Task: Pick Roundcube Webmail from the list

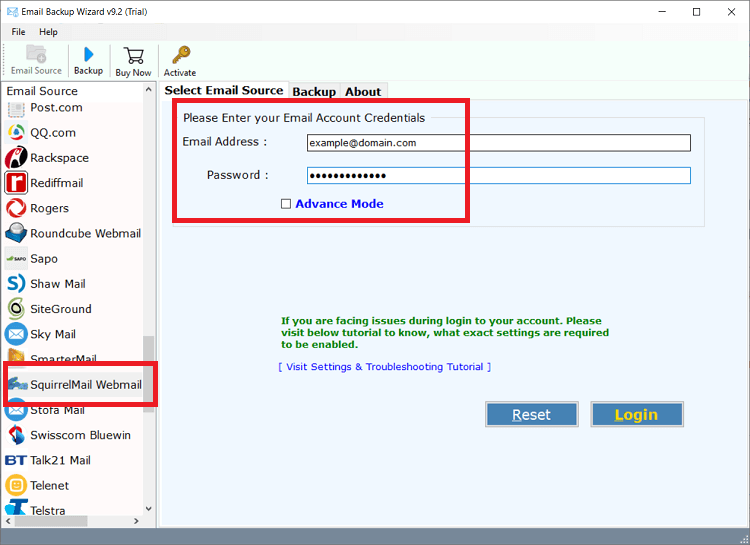Action: tap(85, 233)
